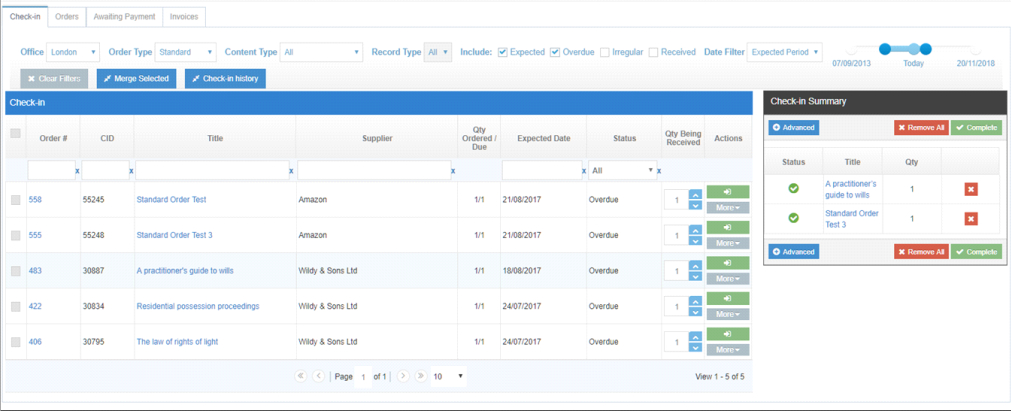Open the Content Type dropdown
Viewport: 1011px width, 411px height.
click(x=322, y=52)
